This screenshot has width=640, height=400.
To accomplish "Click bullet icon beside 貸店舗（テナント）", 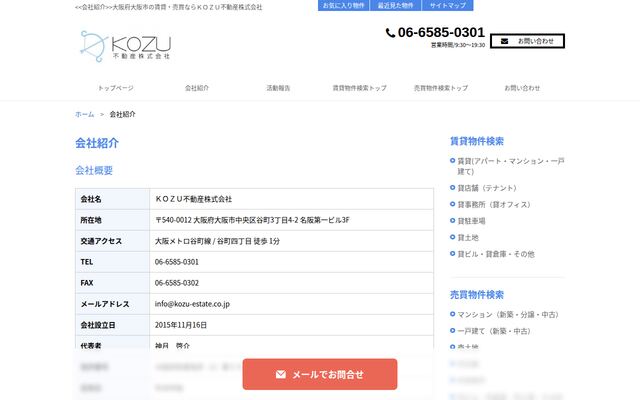I will 452,188.
